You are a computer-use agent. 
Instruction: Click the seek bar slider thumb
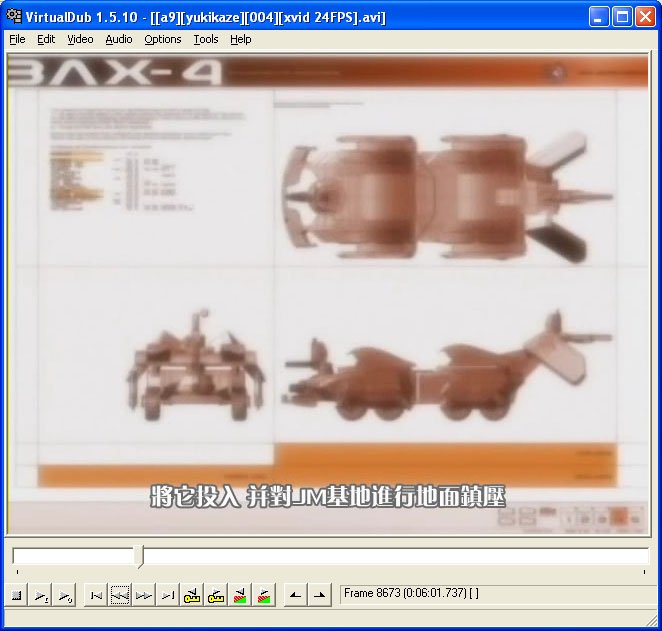139,556
